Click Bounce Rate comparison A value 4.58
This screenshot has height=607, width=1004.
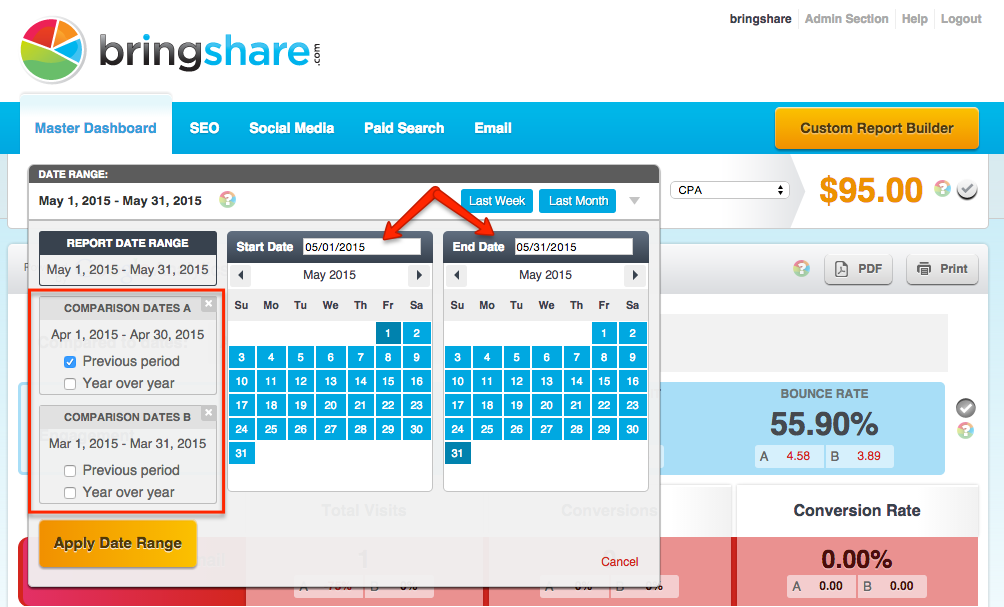[798, 456]
